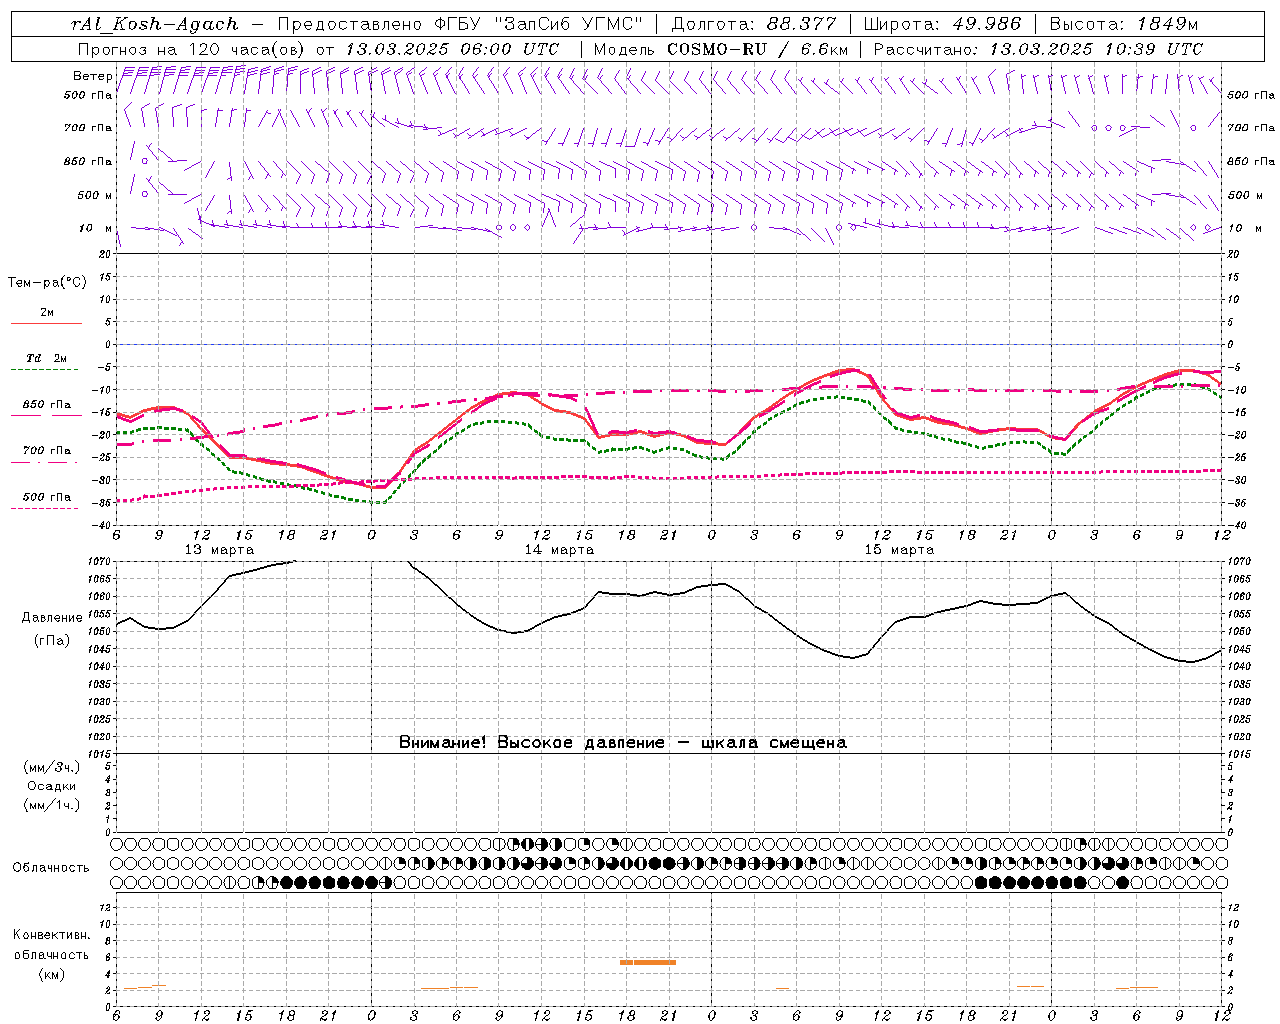Click the Прогноз на 120 часа(ов) text
Screen dimensions: 1280x1024
[x=193, y=49]
